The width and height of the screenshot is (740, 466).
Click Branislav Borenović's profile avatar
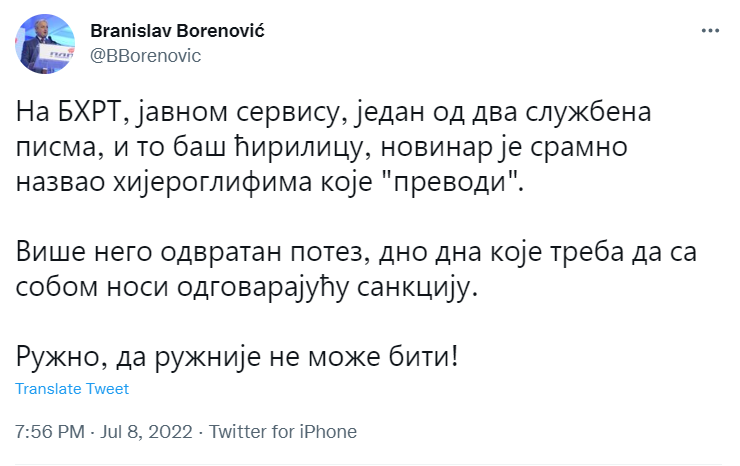(x=45, y=44)
